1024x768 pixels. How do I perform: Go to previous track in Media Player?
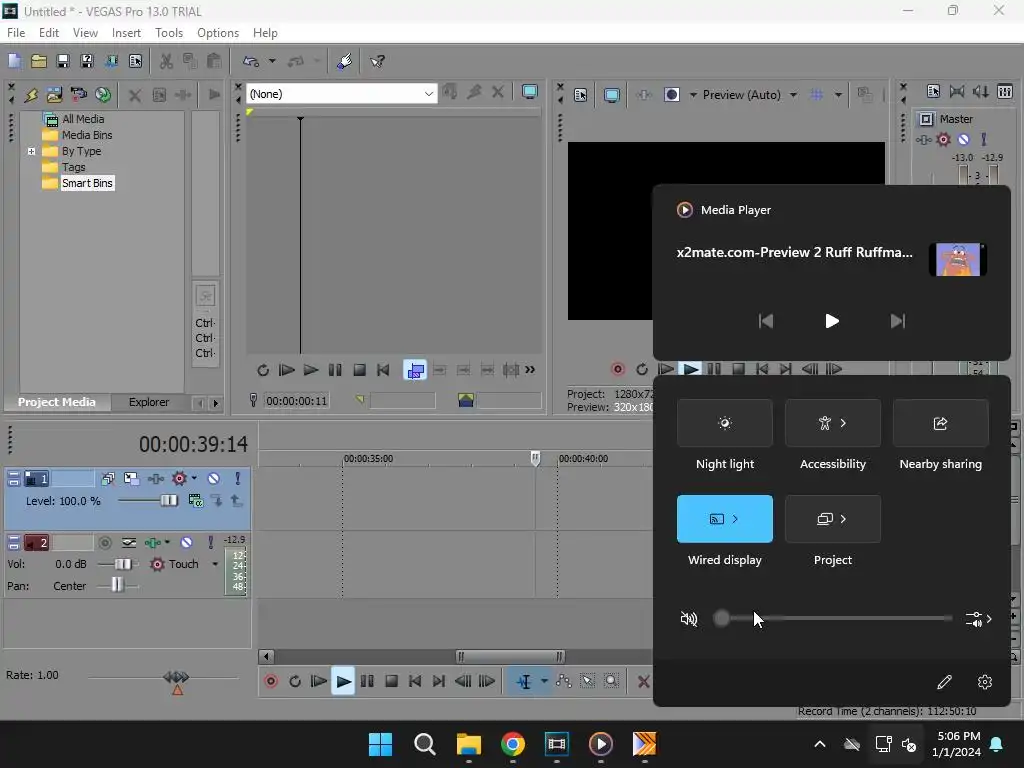pos(765,321)
